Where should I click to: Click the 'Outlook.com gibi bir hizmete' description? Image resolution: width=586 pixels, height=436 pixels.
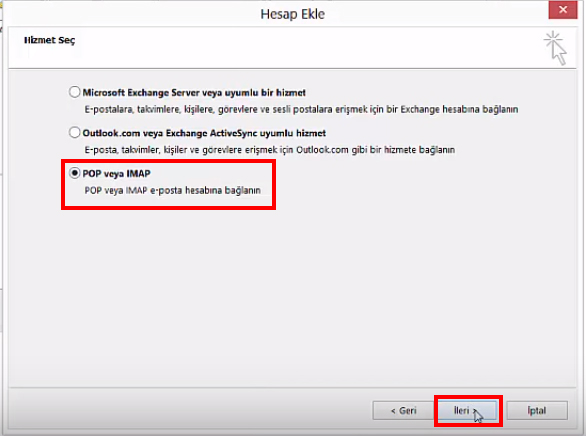(269, 150)
